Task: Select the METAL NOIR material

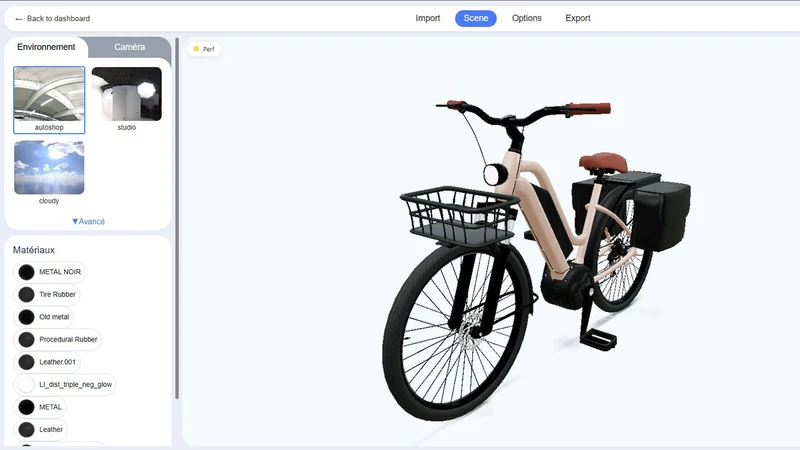Action: (49, 272)
